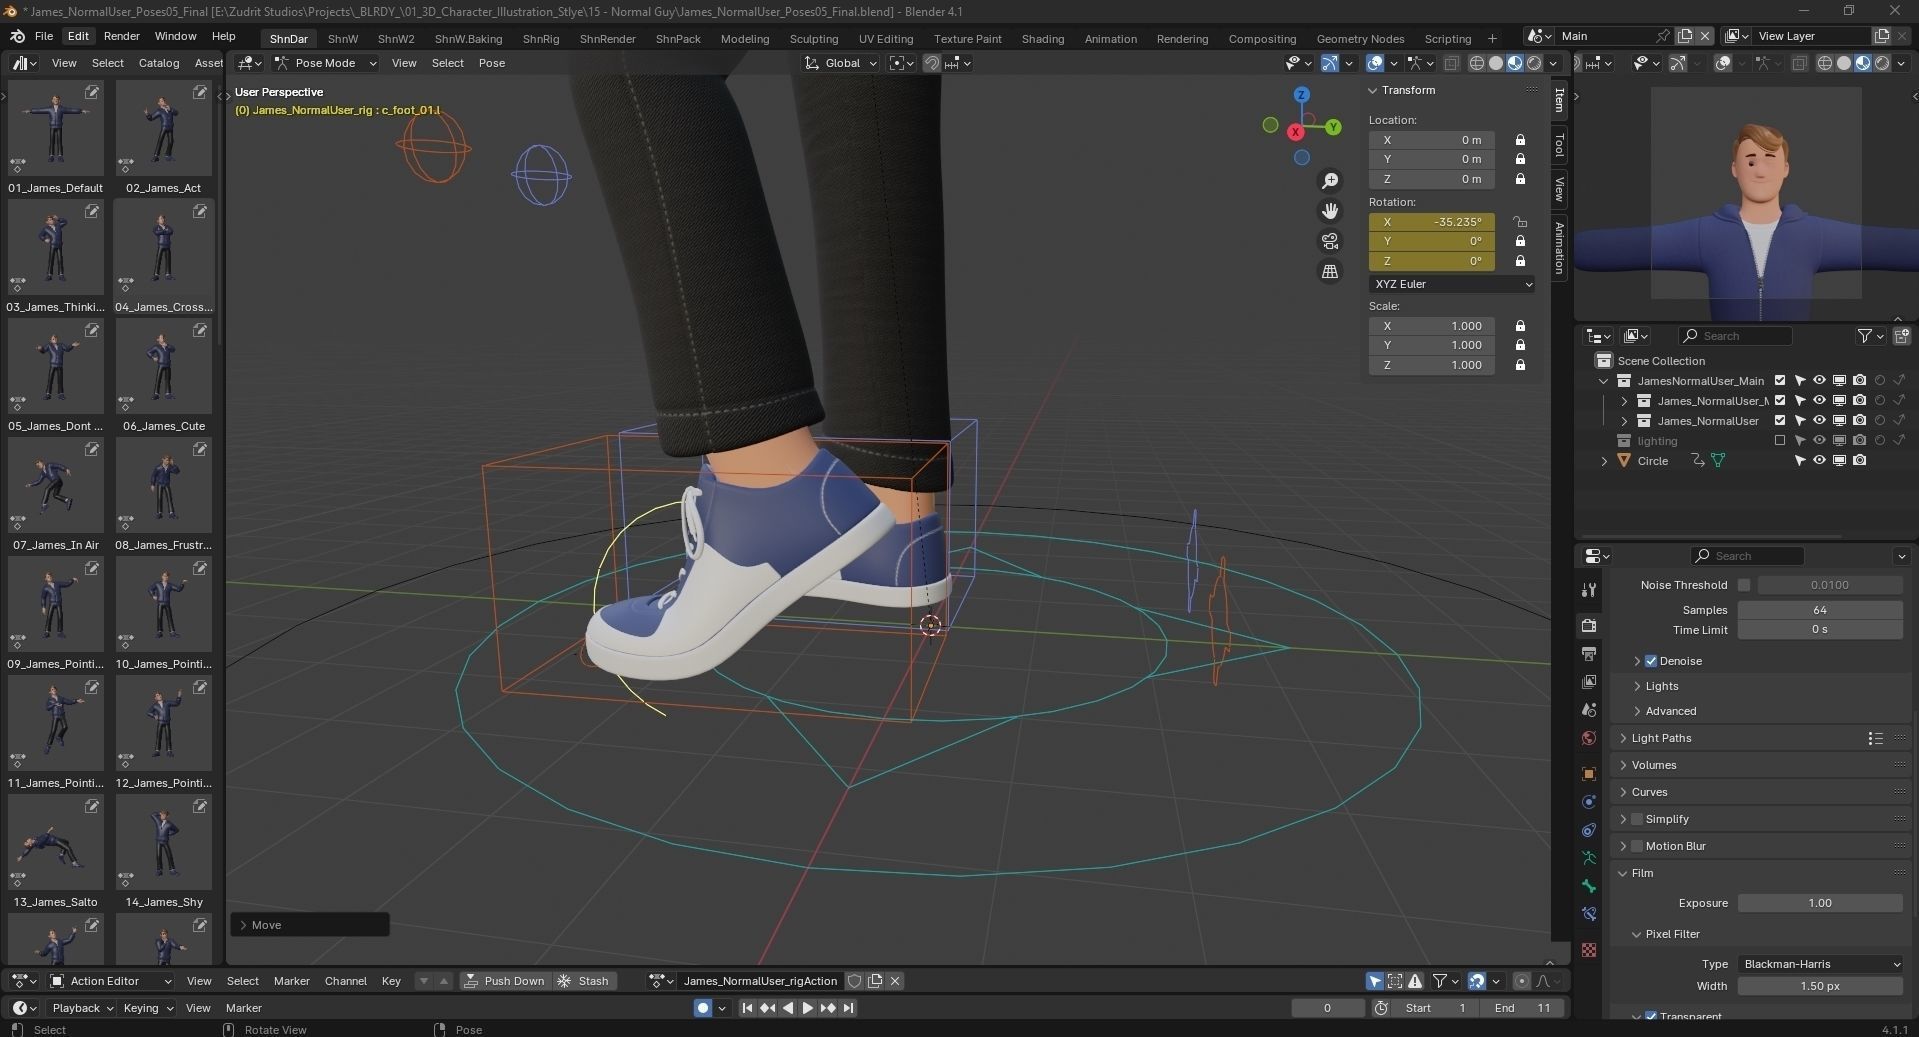Screen dimensions: 1919x1037
Task: Open the outliner filter funnel
Action: 1865,336
